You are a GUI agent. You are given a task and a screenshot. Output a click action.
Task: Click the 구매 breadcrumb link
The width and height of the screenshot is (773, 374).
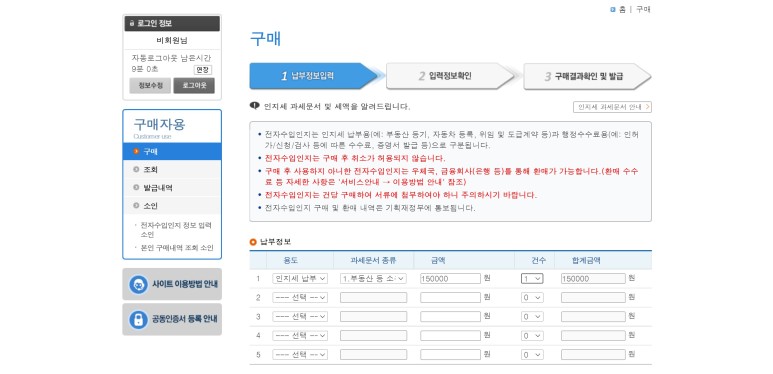[643, 9]
